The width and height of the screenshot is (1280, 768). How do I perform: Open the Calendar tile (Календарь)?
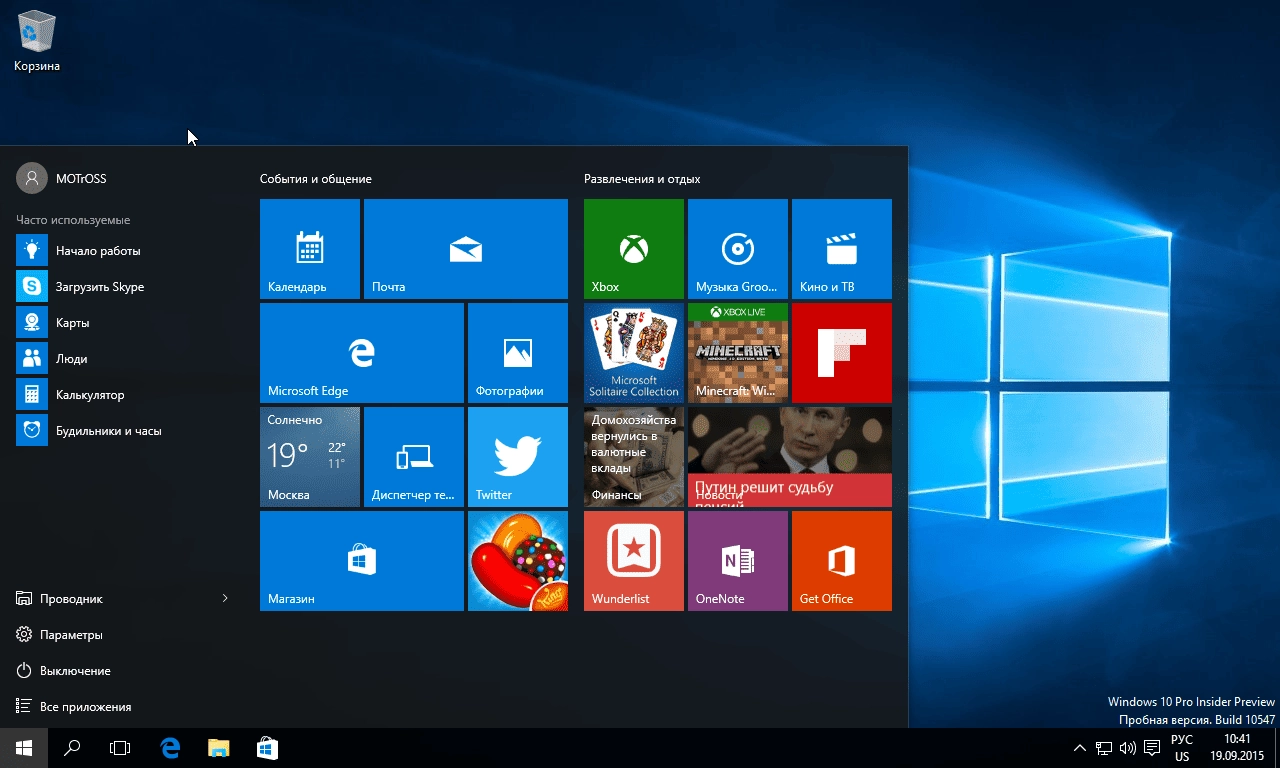tap(310, 249)
